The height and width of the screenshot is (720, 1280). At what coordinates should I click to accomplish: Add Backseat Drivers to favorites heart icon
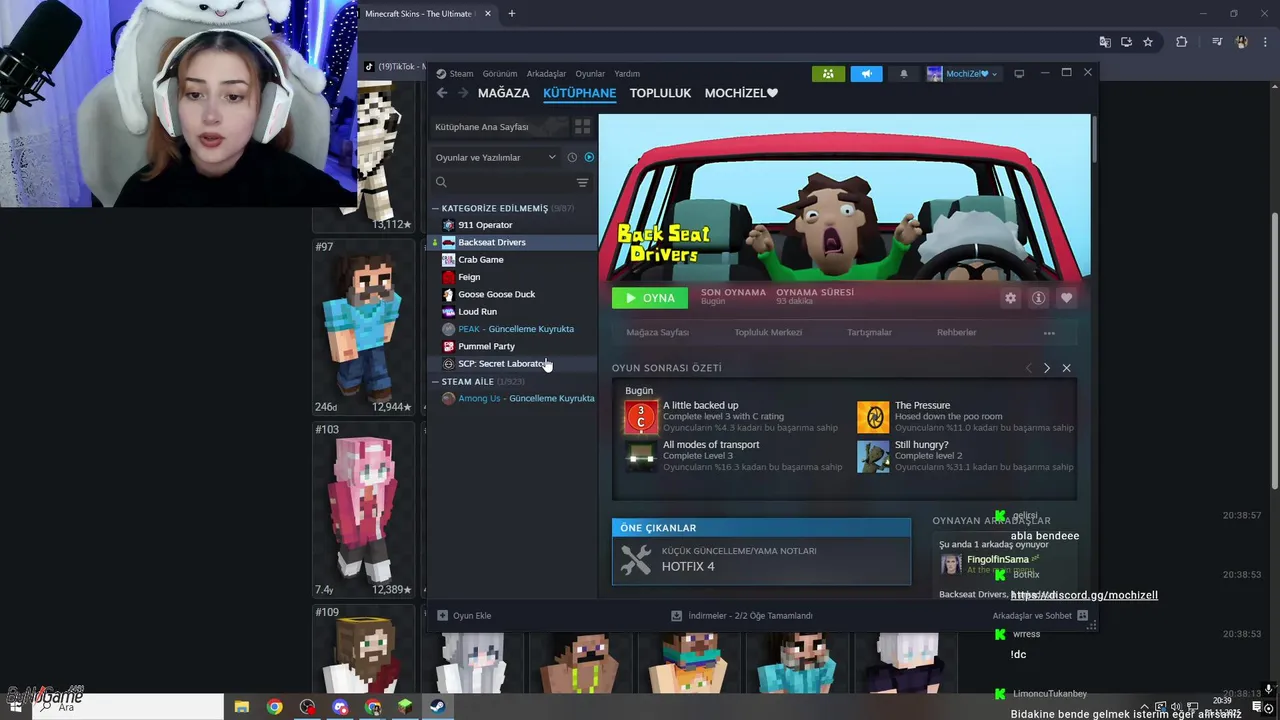[1066, 298]
